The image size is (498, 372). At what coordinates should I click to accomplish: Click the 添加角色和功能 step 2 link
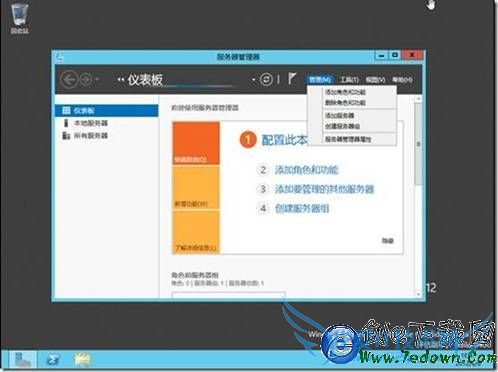[306, 170]
